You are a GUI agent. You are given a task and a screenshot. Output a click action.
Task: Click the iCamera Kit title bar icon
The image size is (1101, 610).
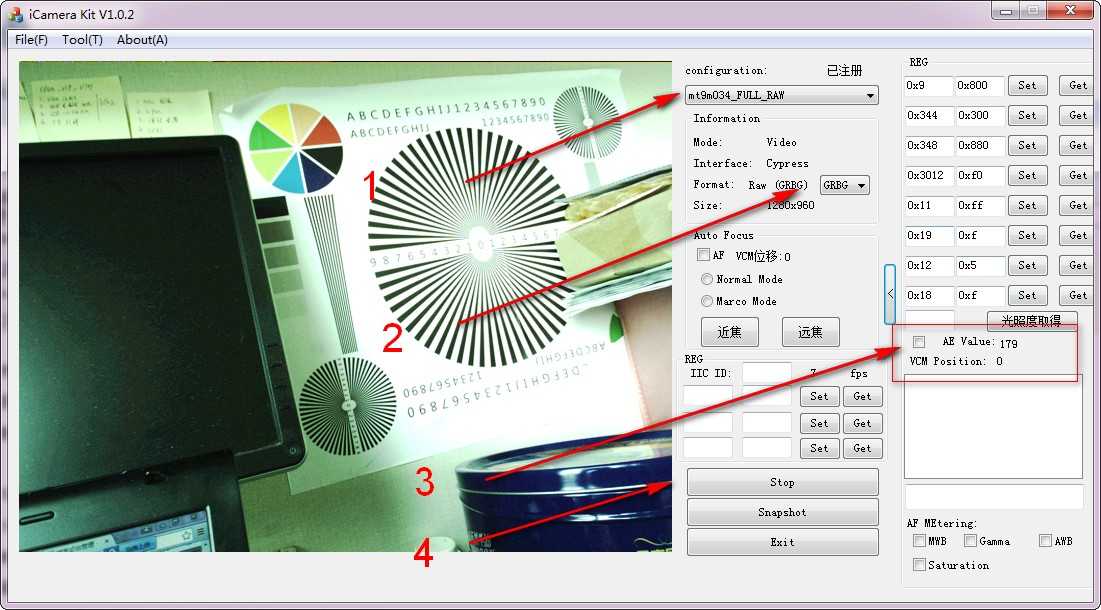click(x=15, y=14)
